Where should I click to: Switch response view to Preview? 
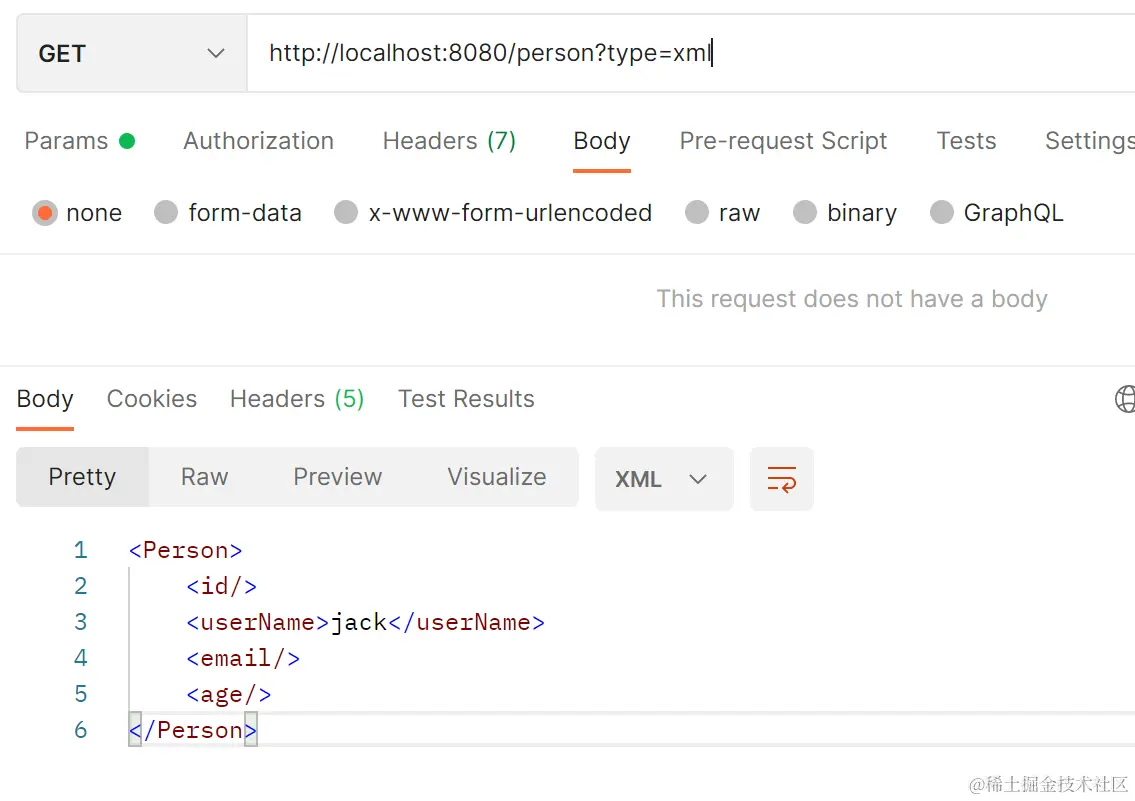(337, 478)
